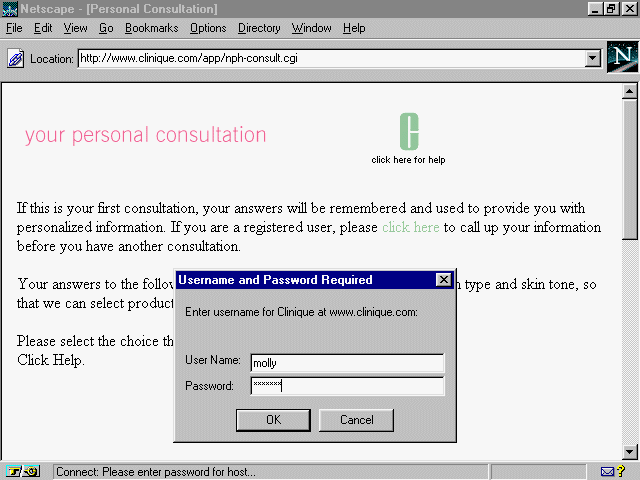Screen dimensions: 640x480
Task: Expand the Location URL dropdown
Action: pyautogui.click(x=592, y=58)
